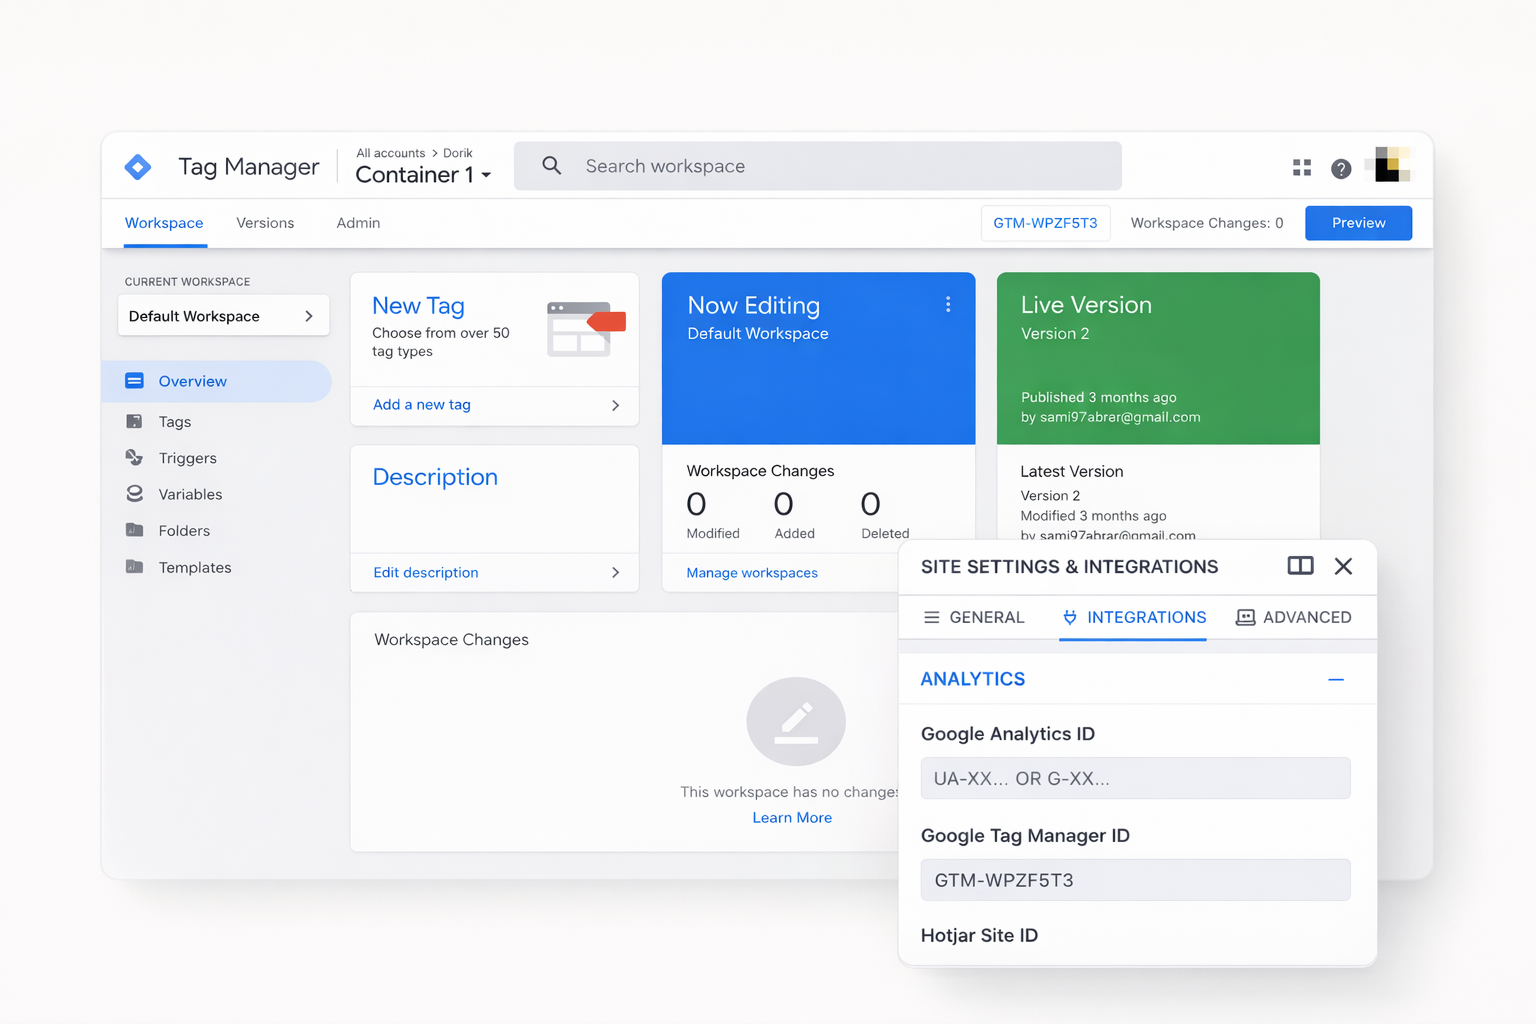Switch to the Versions tab

[x=265, y=223]
